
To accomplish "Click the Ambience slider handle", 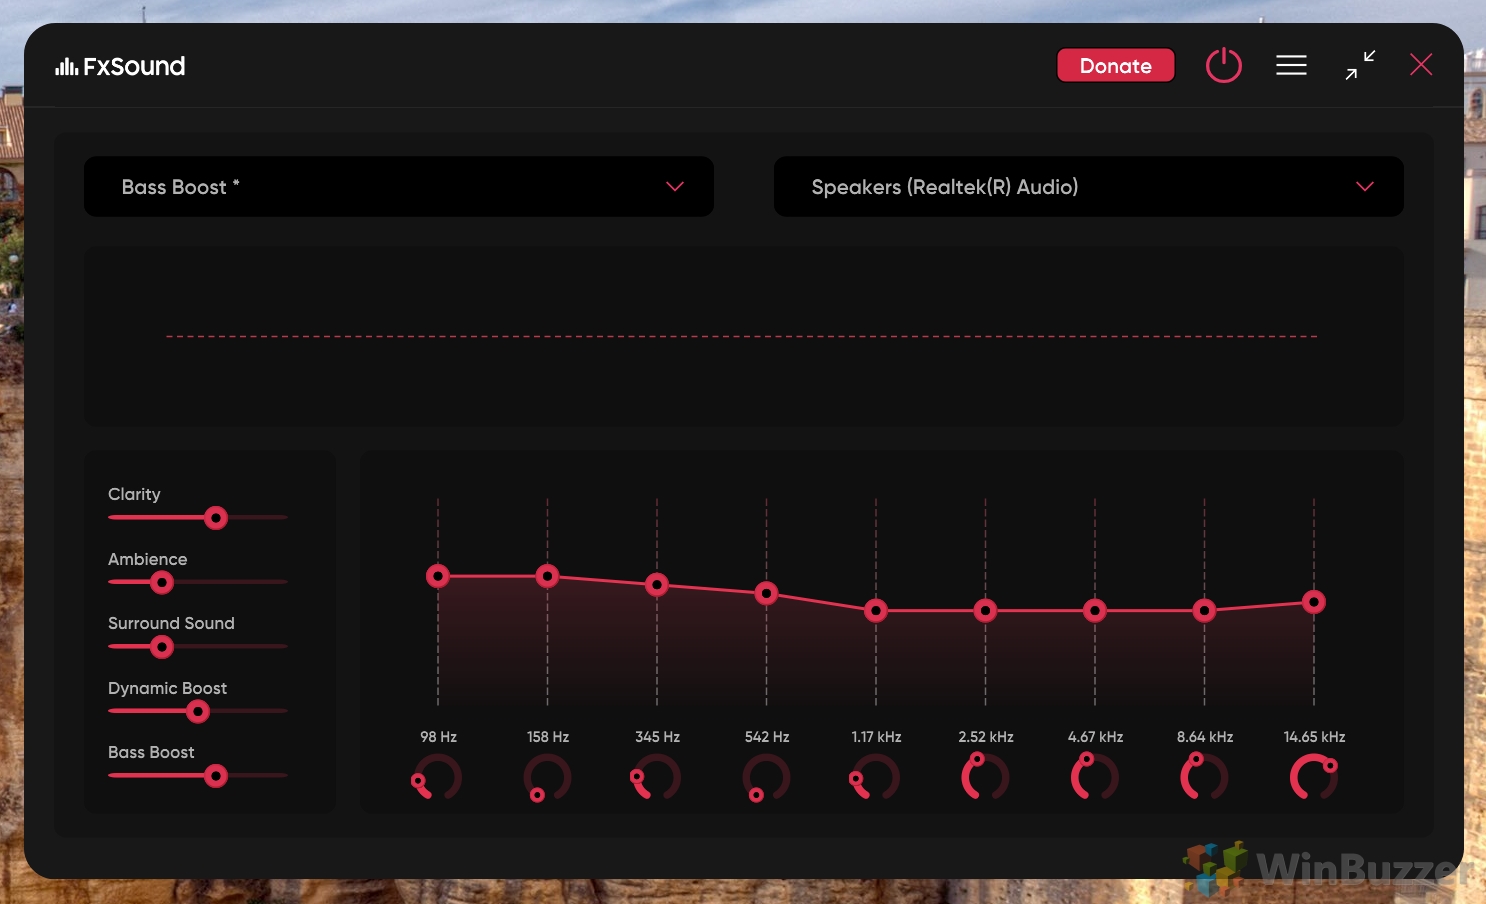I will 162,582.
